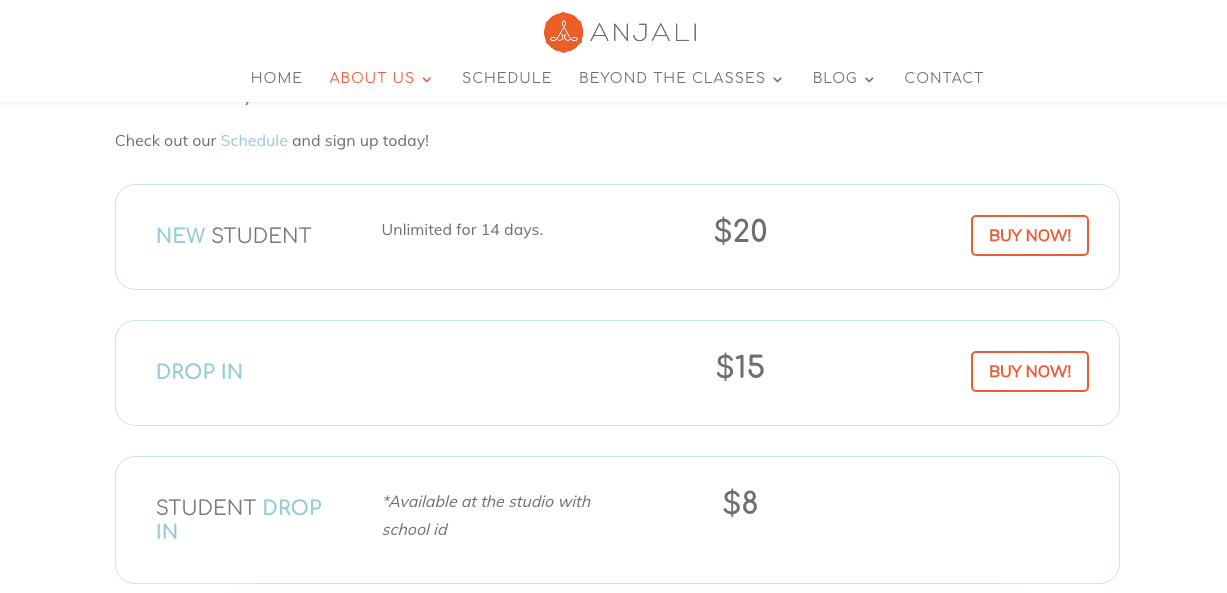The height and width of the screenshot is (593, 1227).
Task: Select the Drop In heading
Action: (200, 372)
